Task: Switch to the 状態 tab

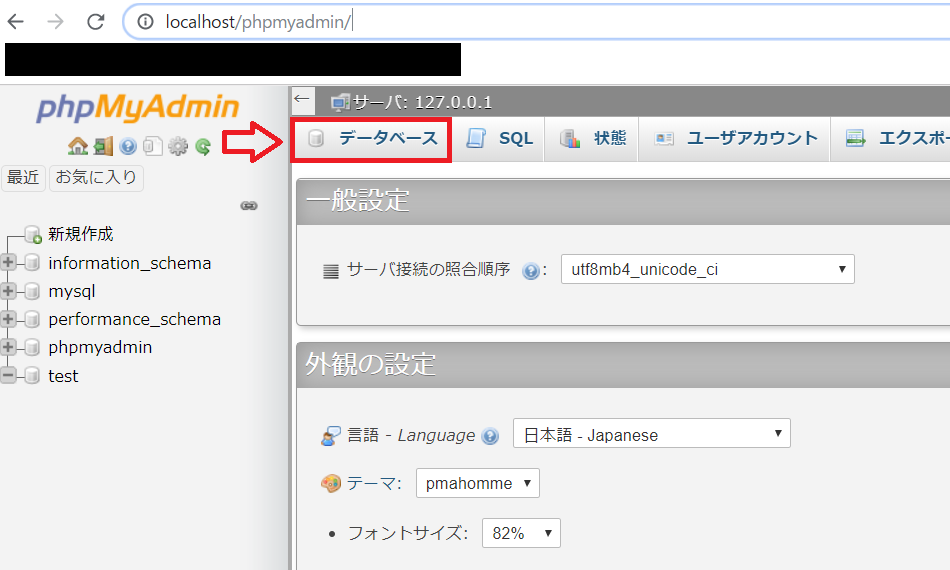Action: pyautogui.click(x=593, y=139)
